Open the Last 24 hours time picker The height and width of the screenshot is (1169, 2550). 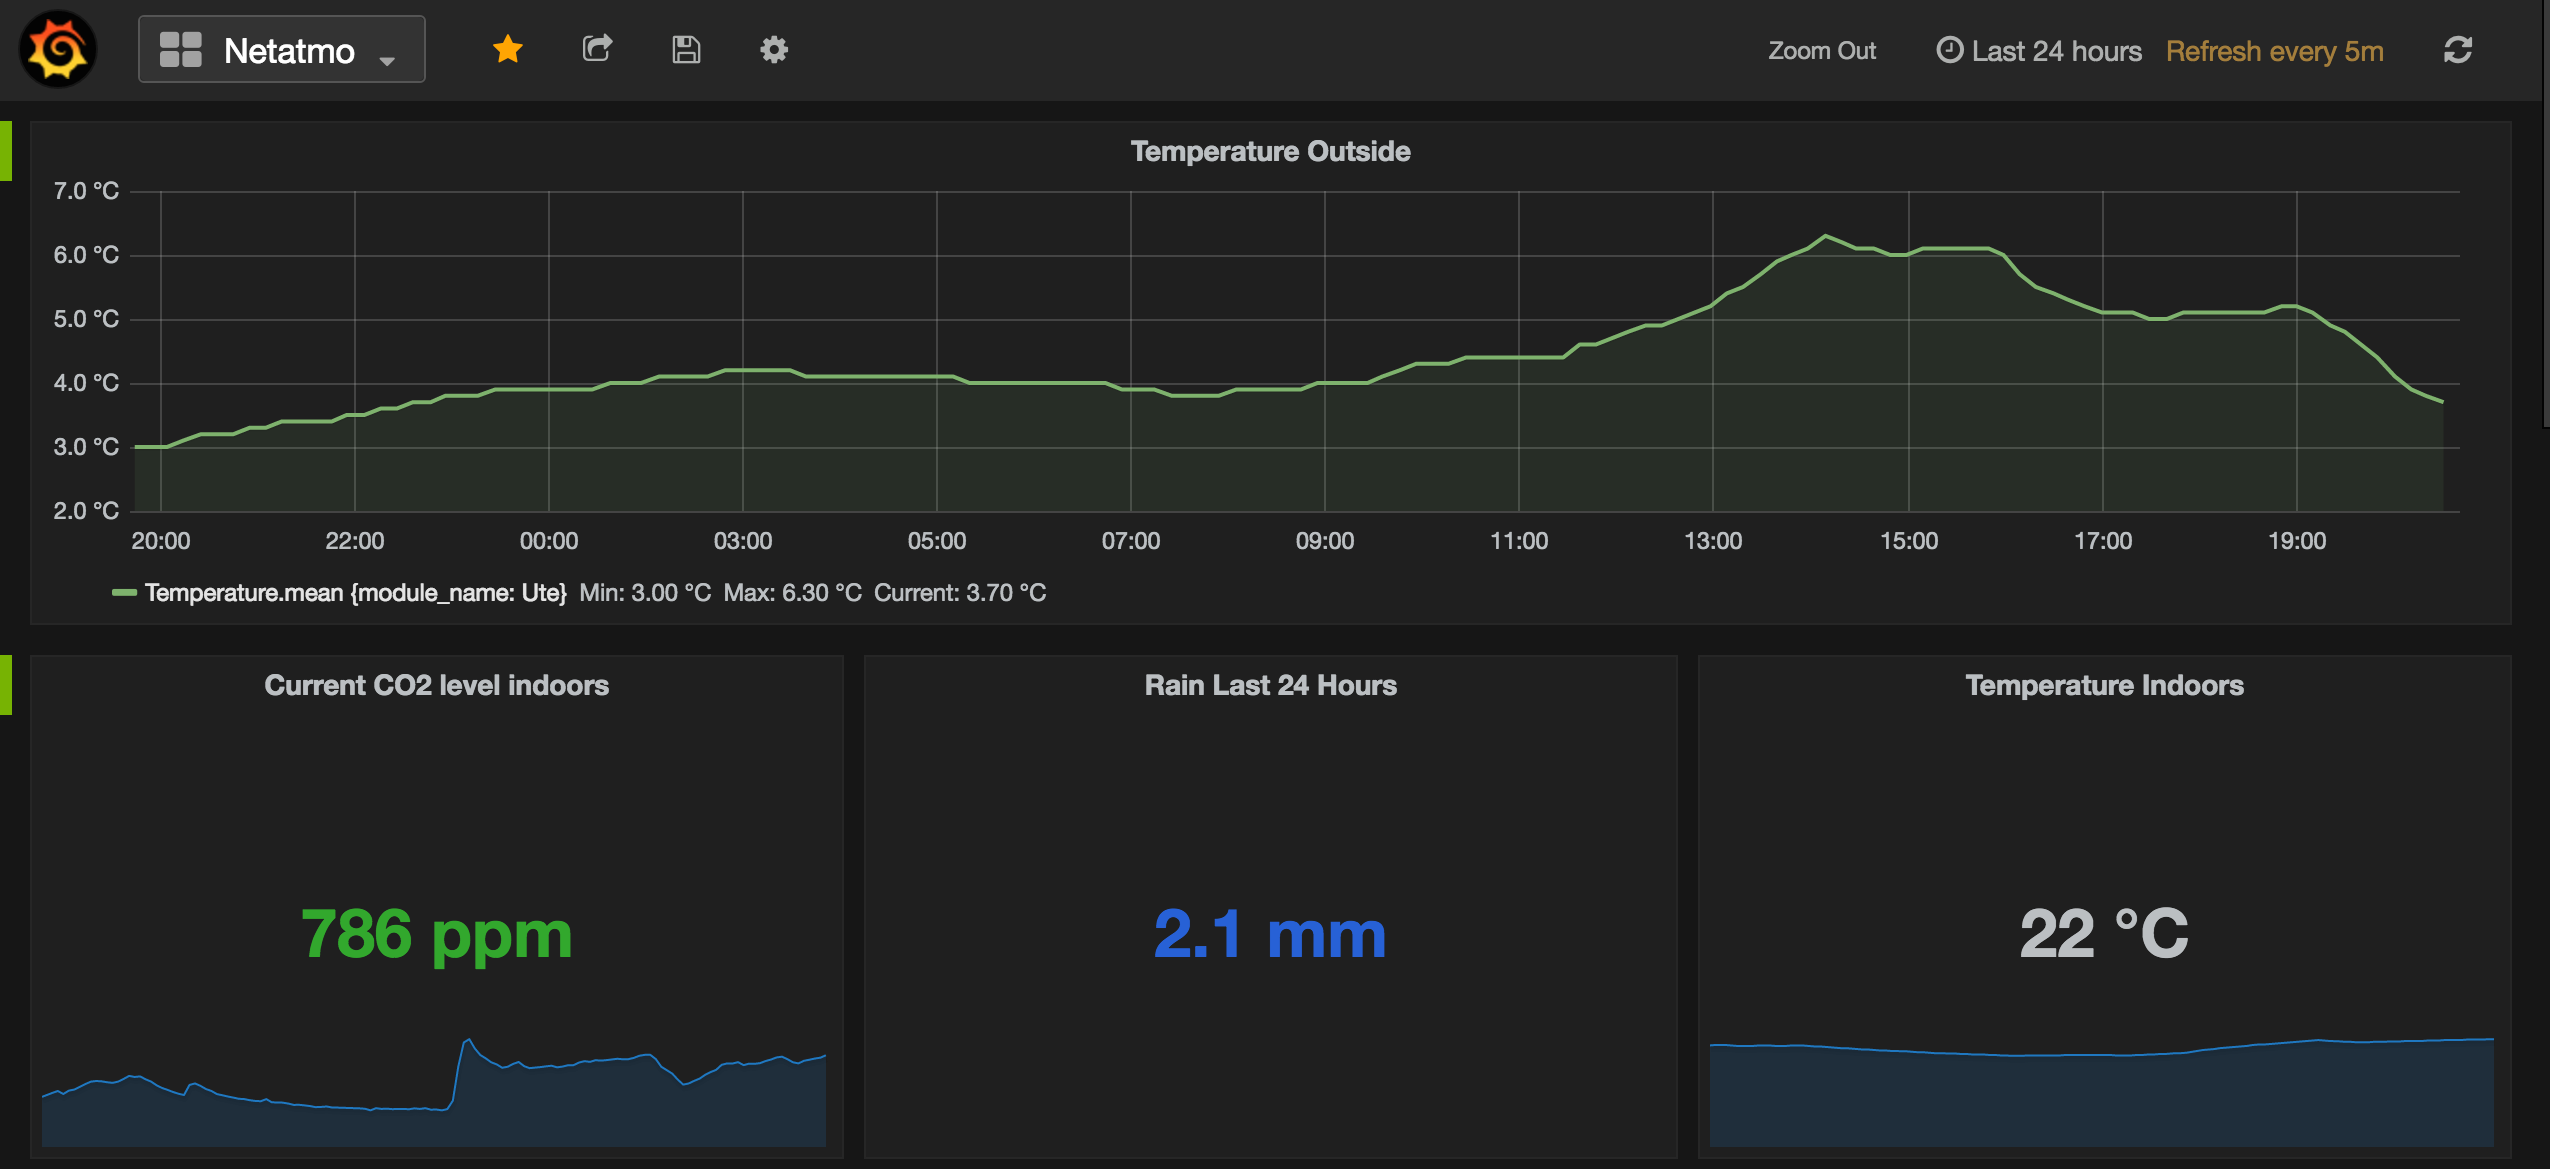pyautogui.click(x=2039, y=51)
